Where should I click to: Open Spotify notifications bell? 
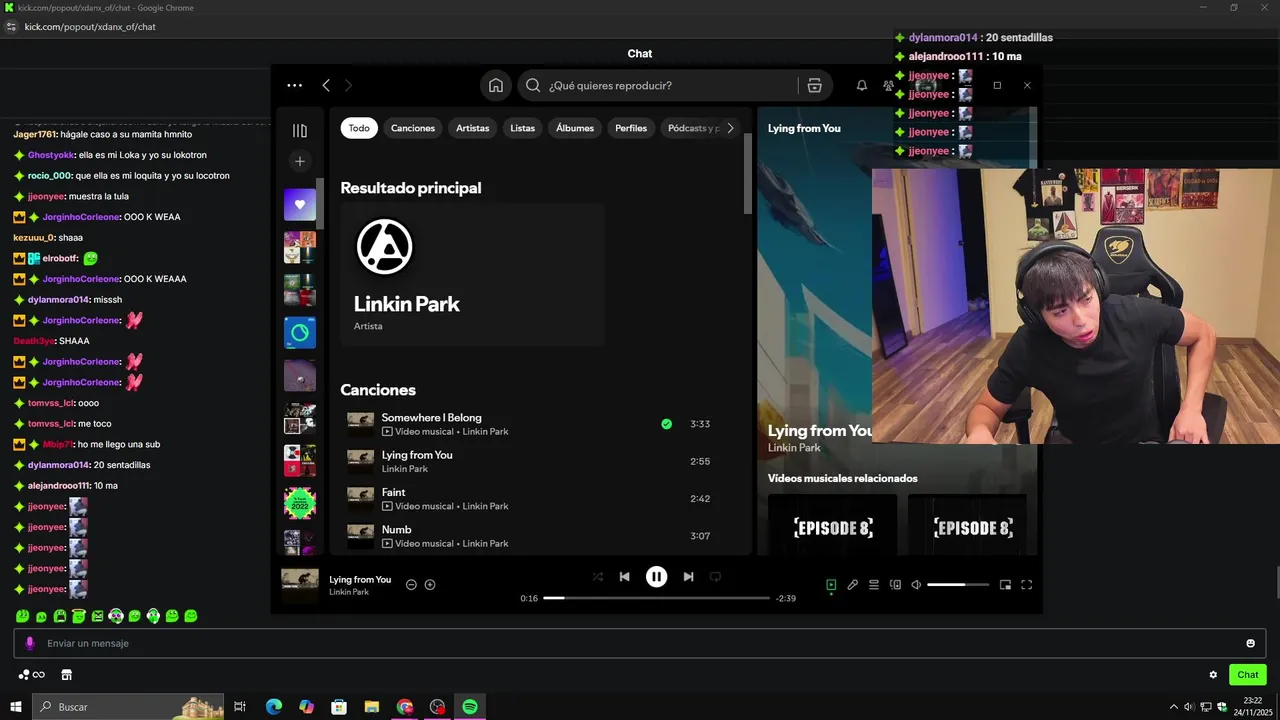[861, 85]
